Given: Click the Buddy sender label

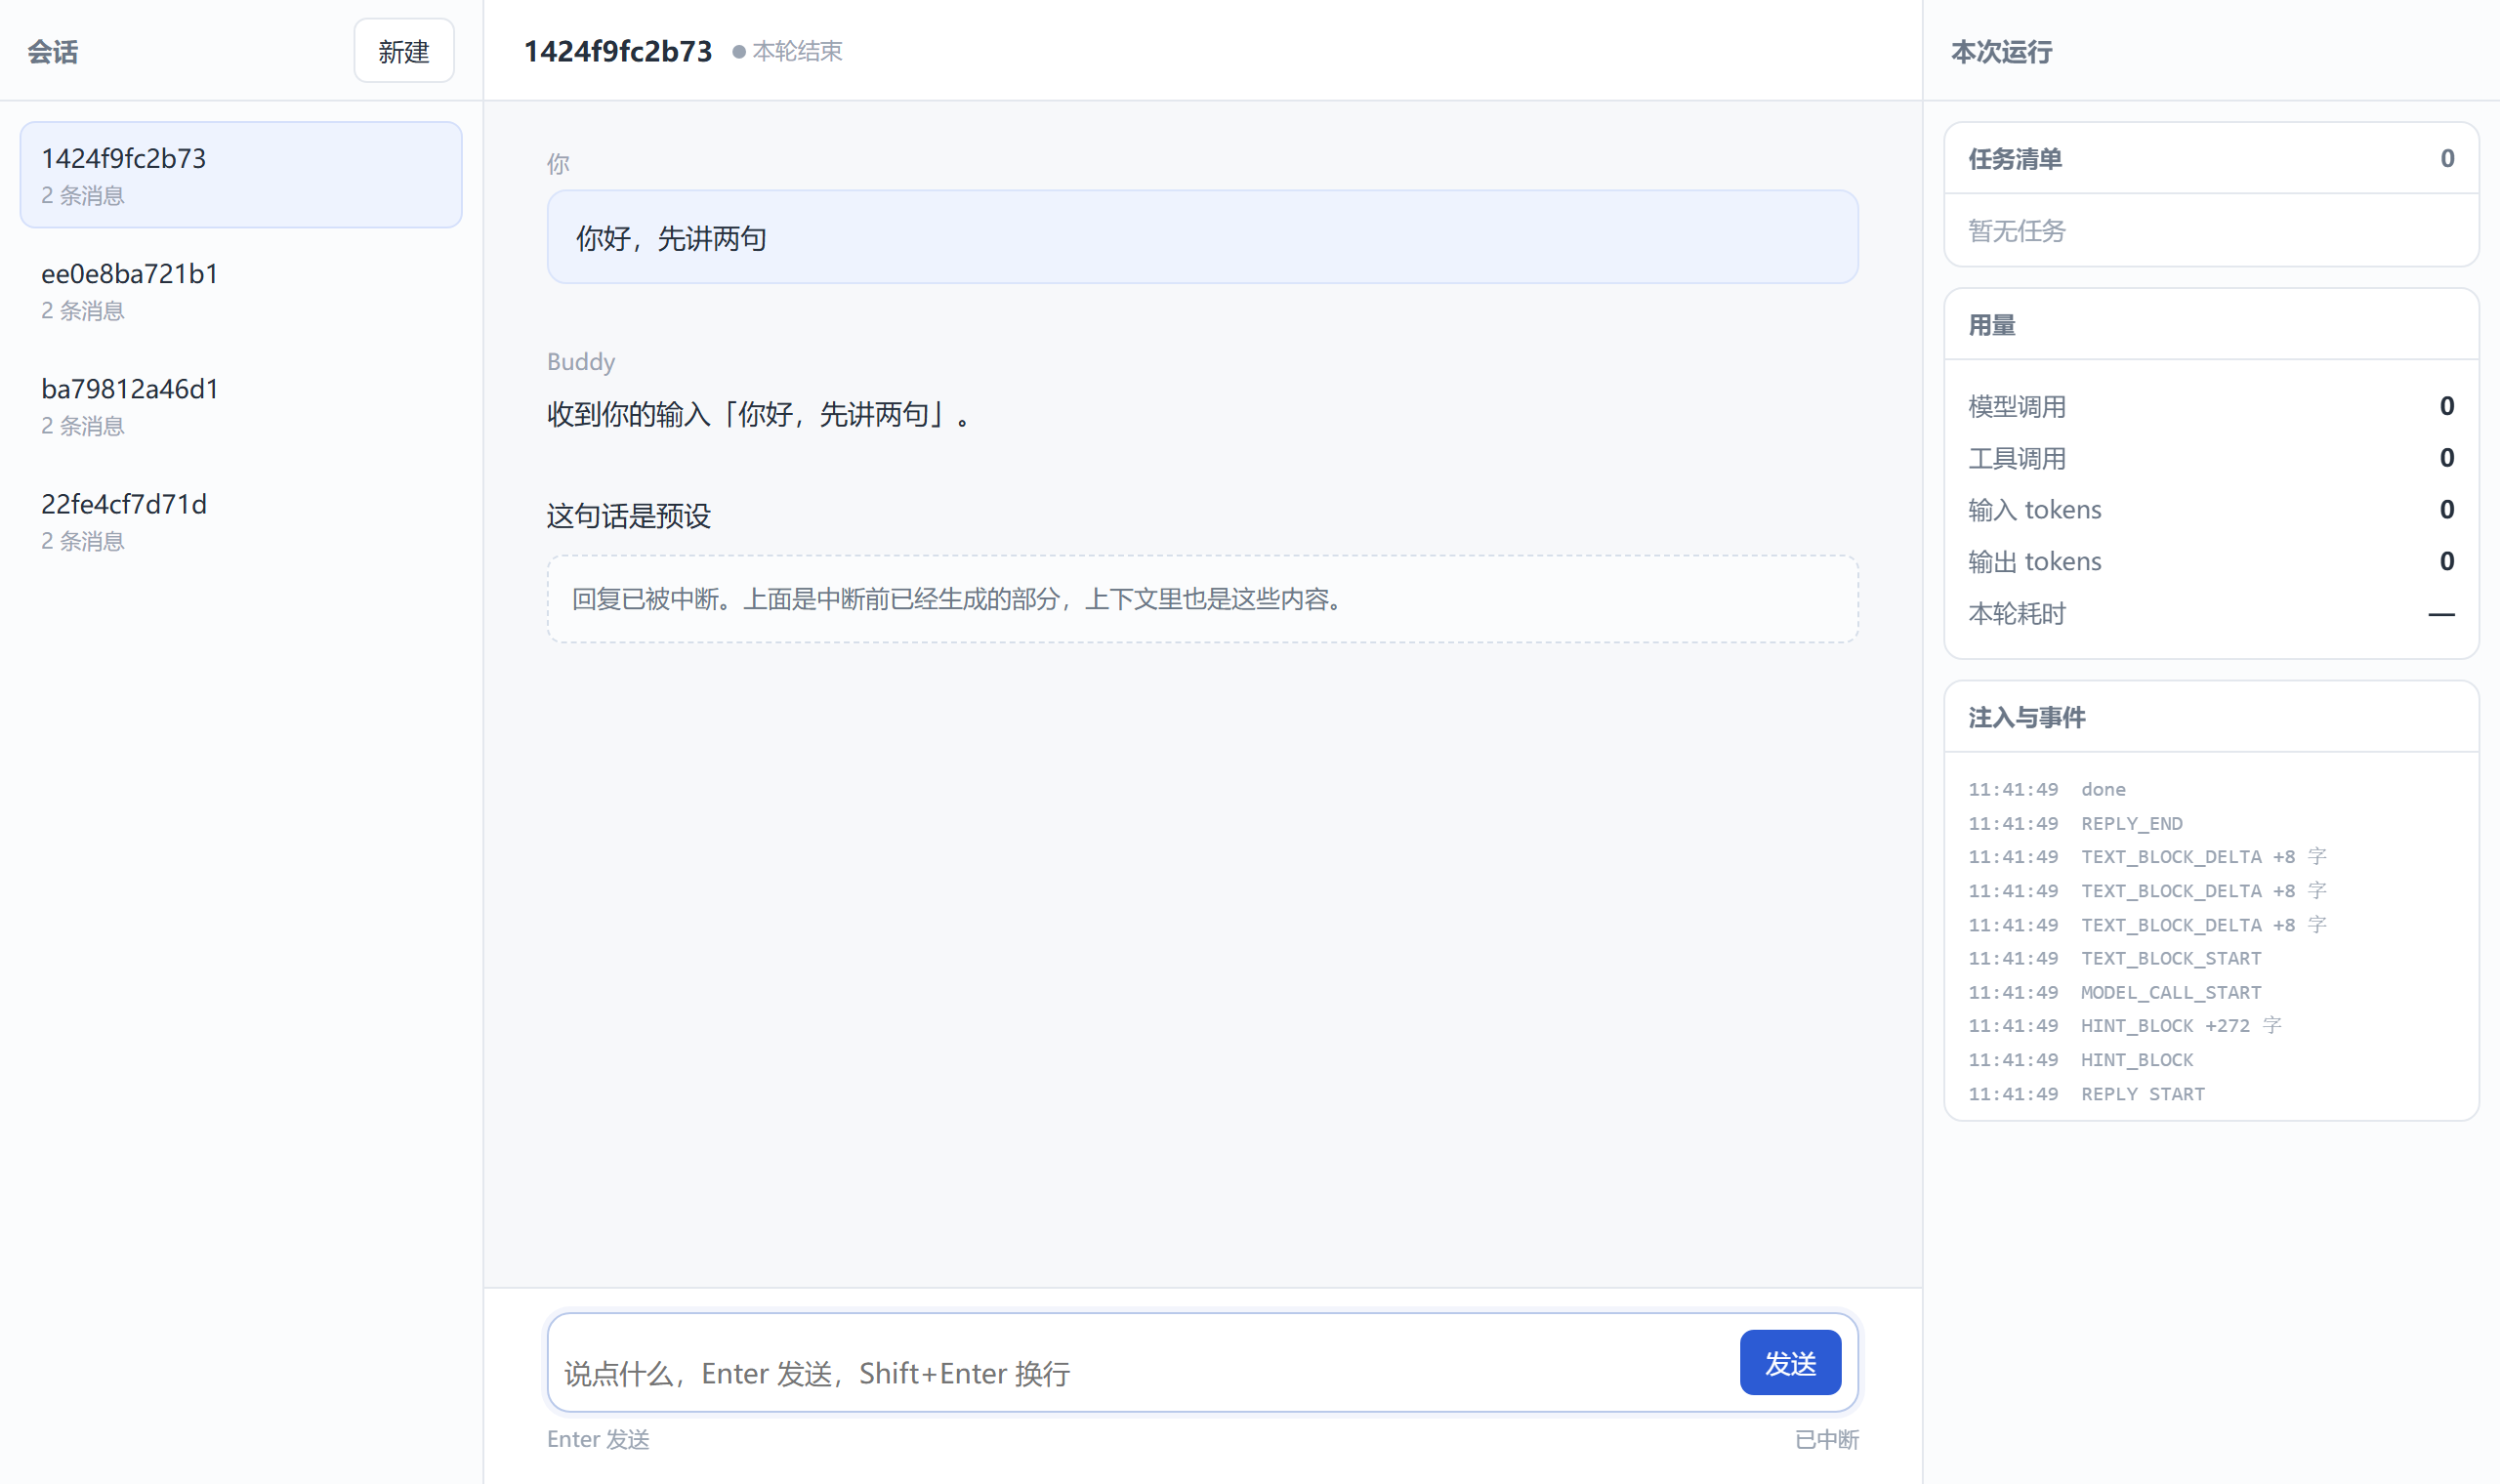Looking at the screenshot, I should 581,361.
